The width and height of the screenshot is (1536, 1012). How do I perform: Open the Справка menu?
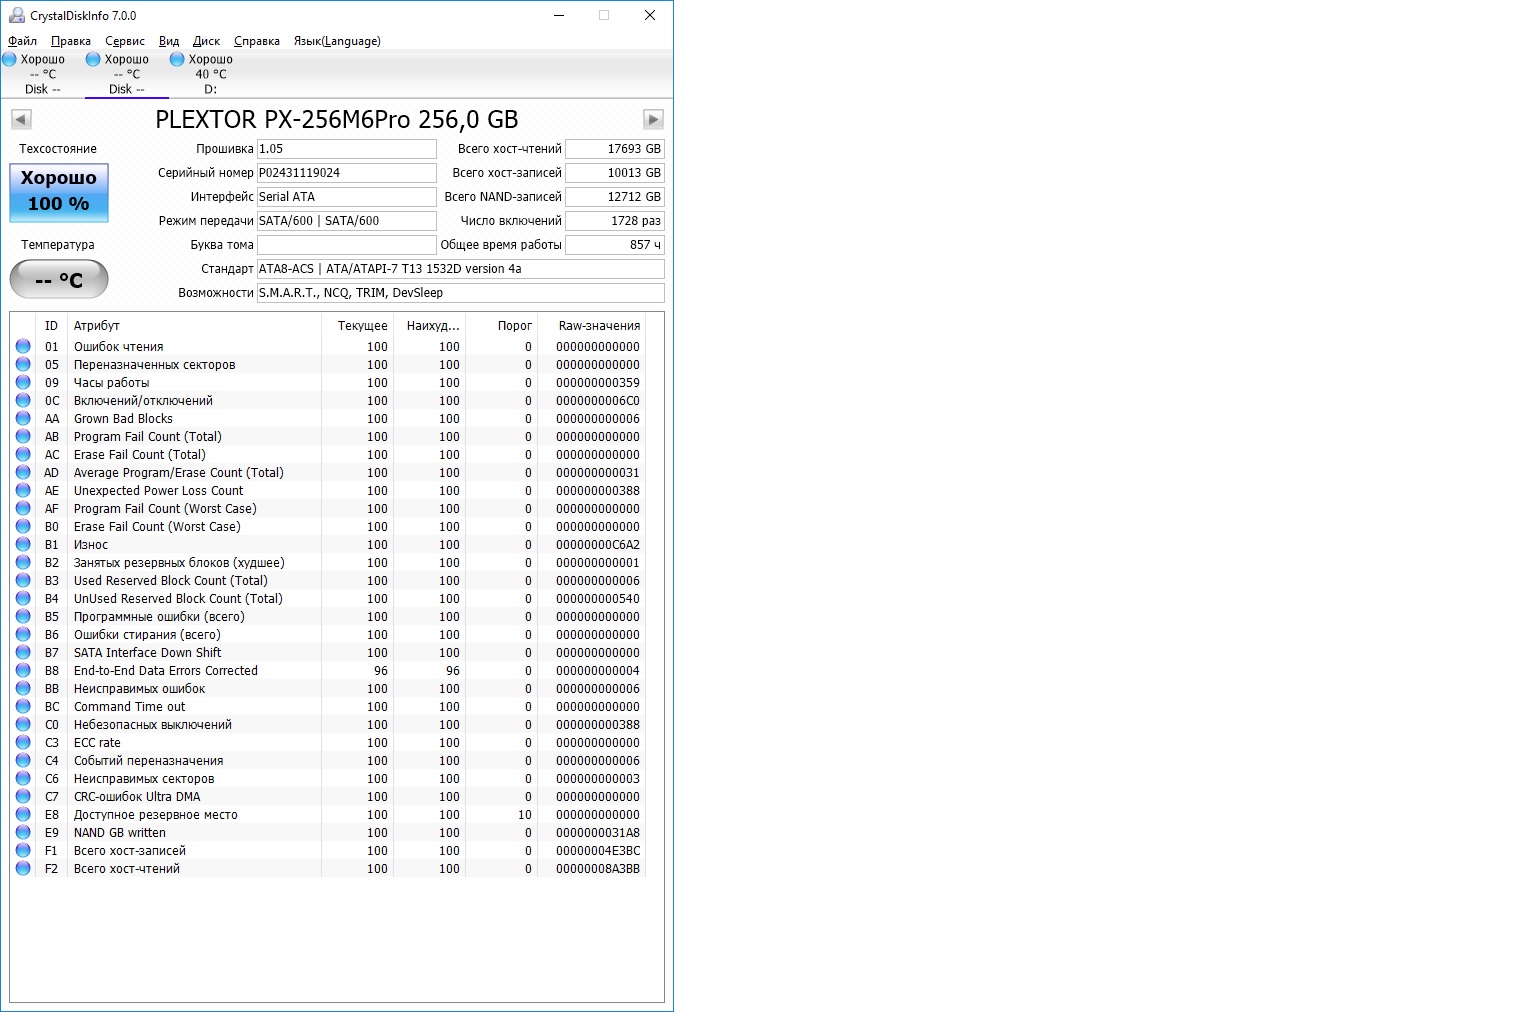(x=257, y=41)
